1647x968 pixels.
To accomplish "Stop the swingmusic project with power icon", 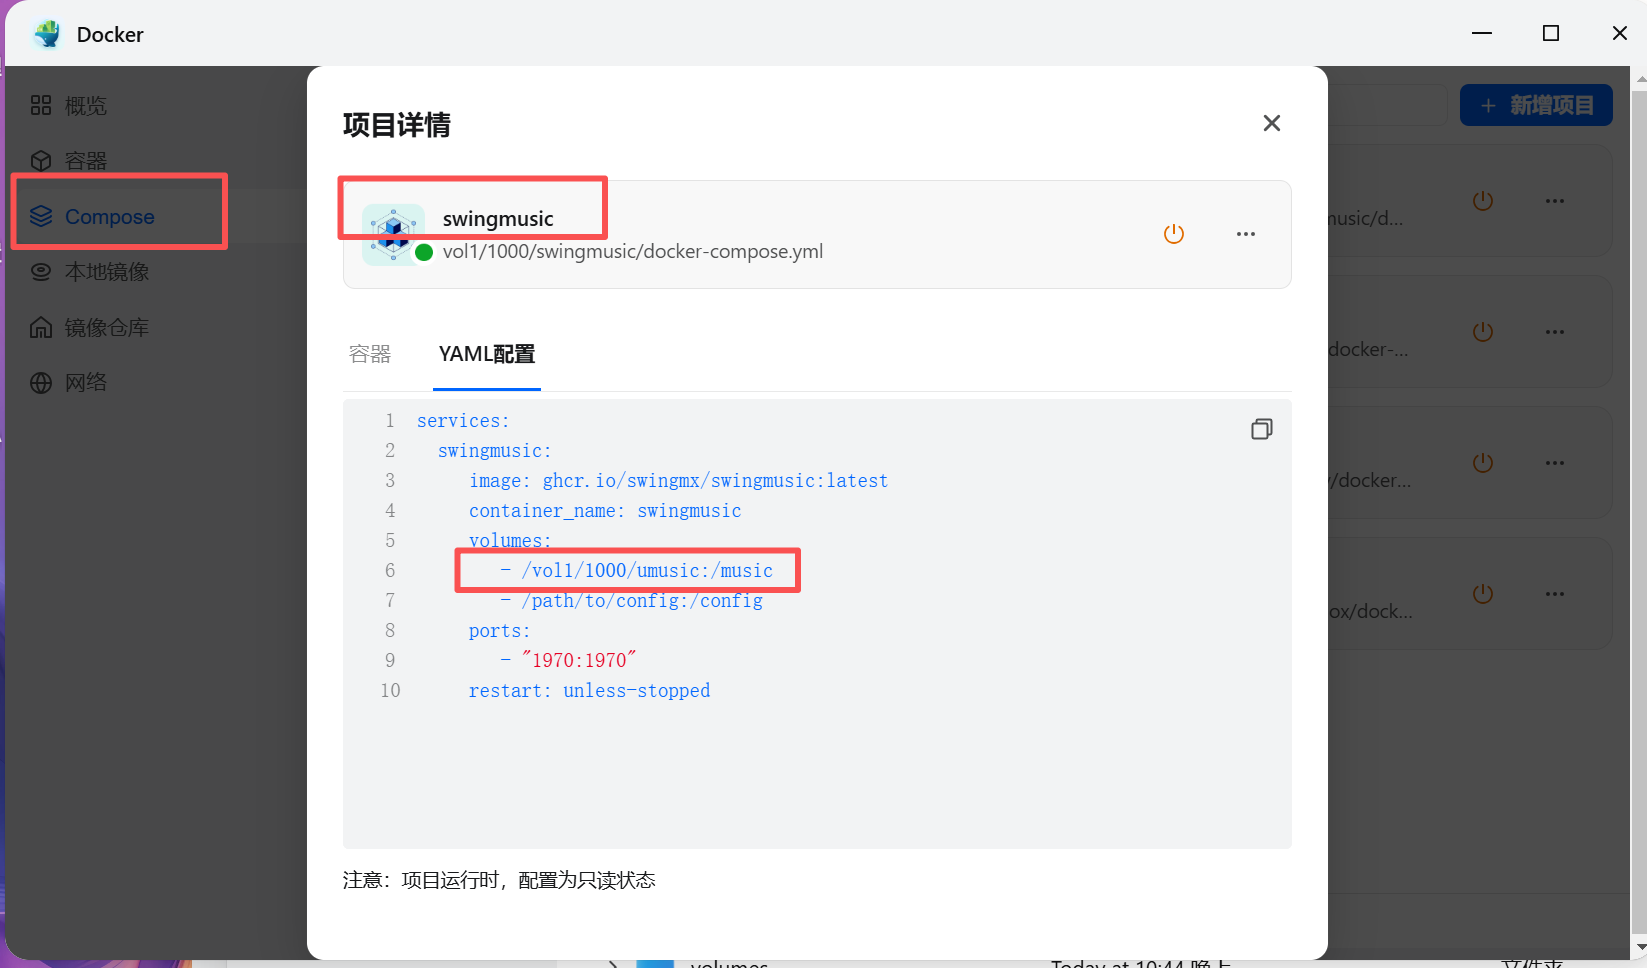I will [x=1174, y=234].
